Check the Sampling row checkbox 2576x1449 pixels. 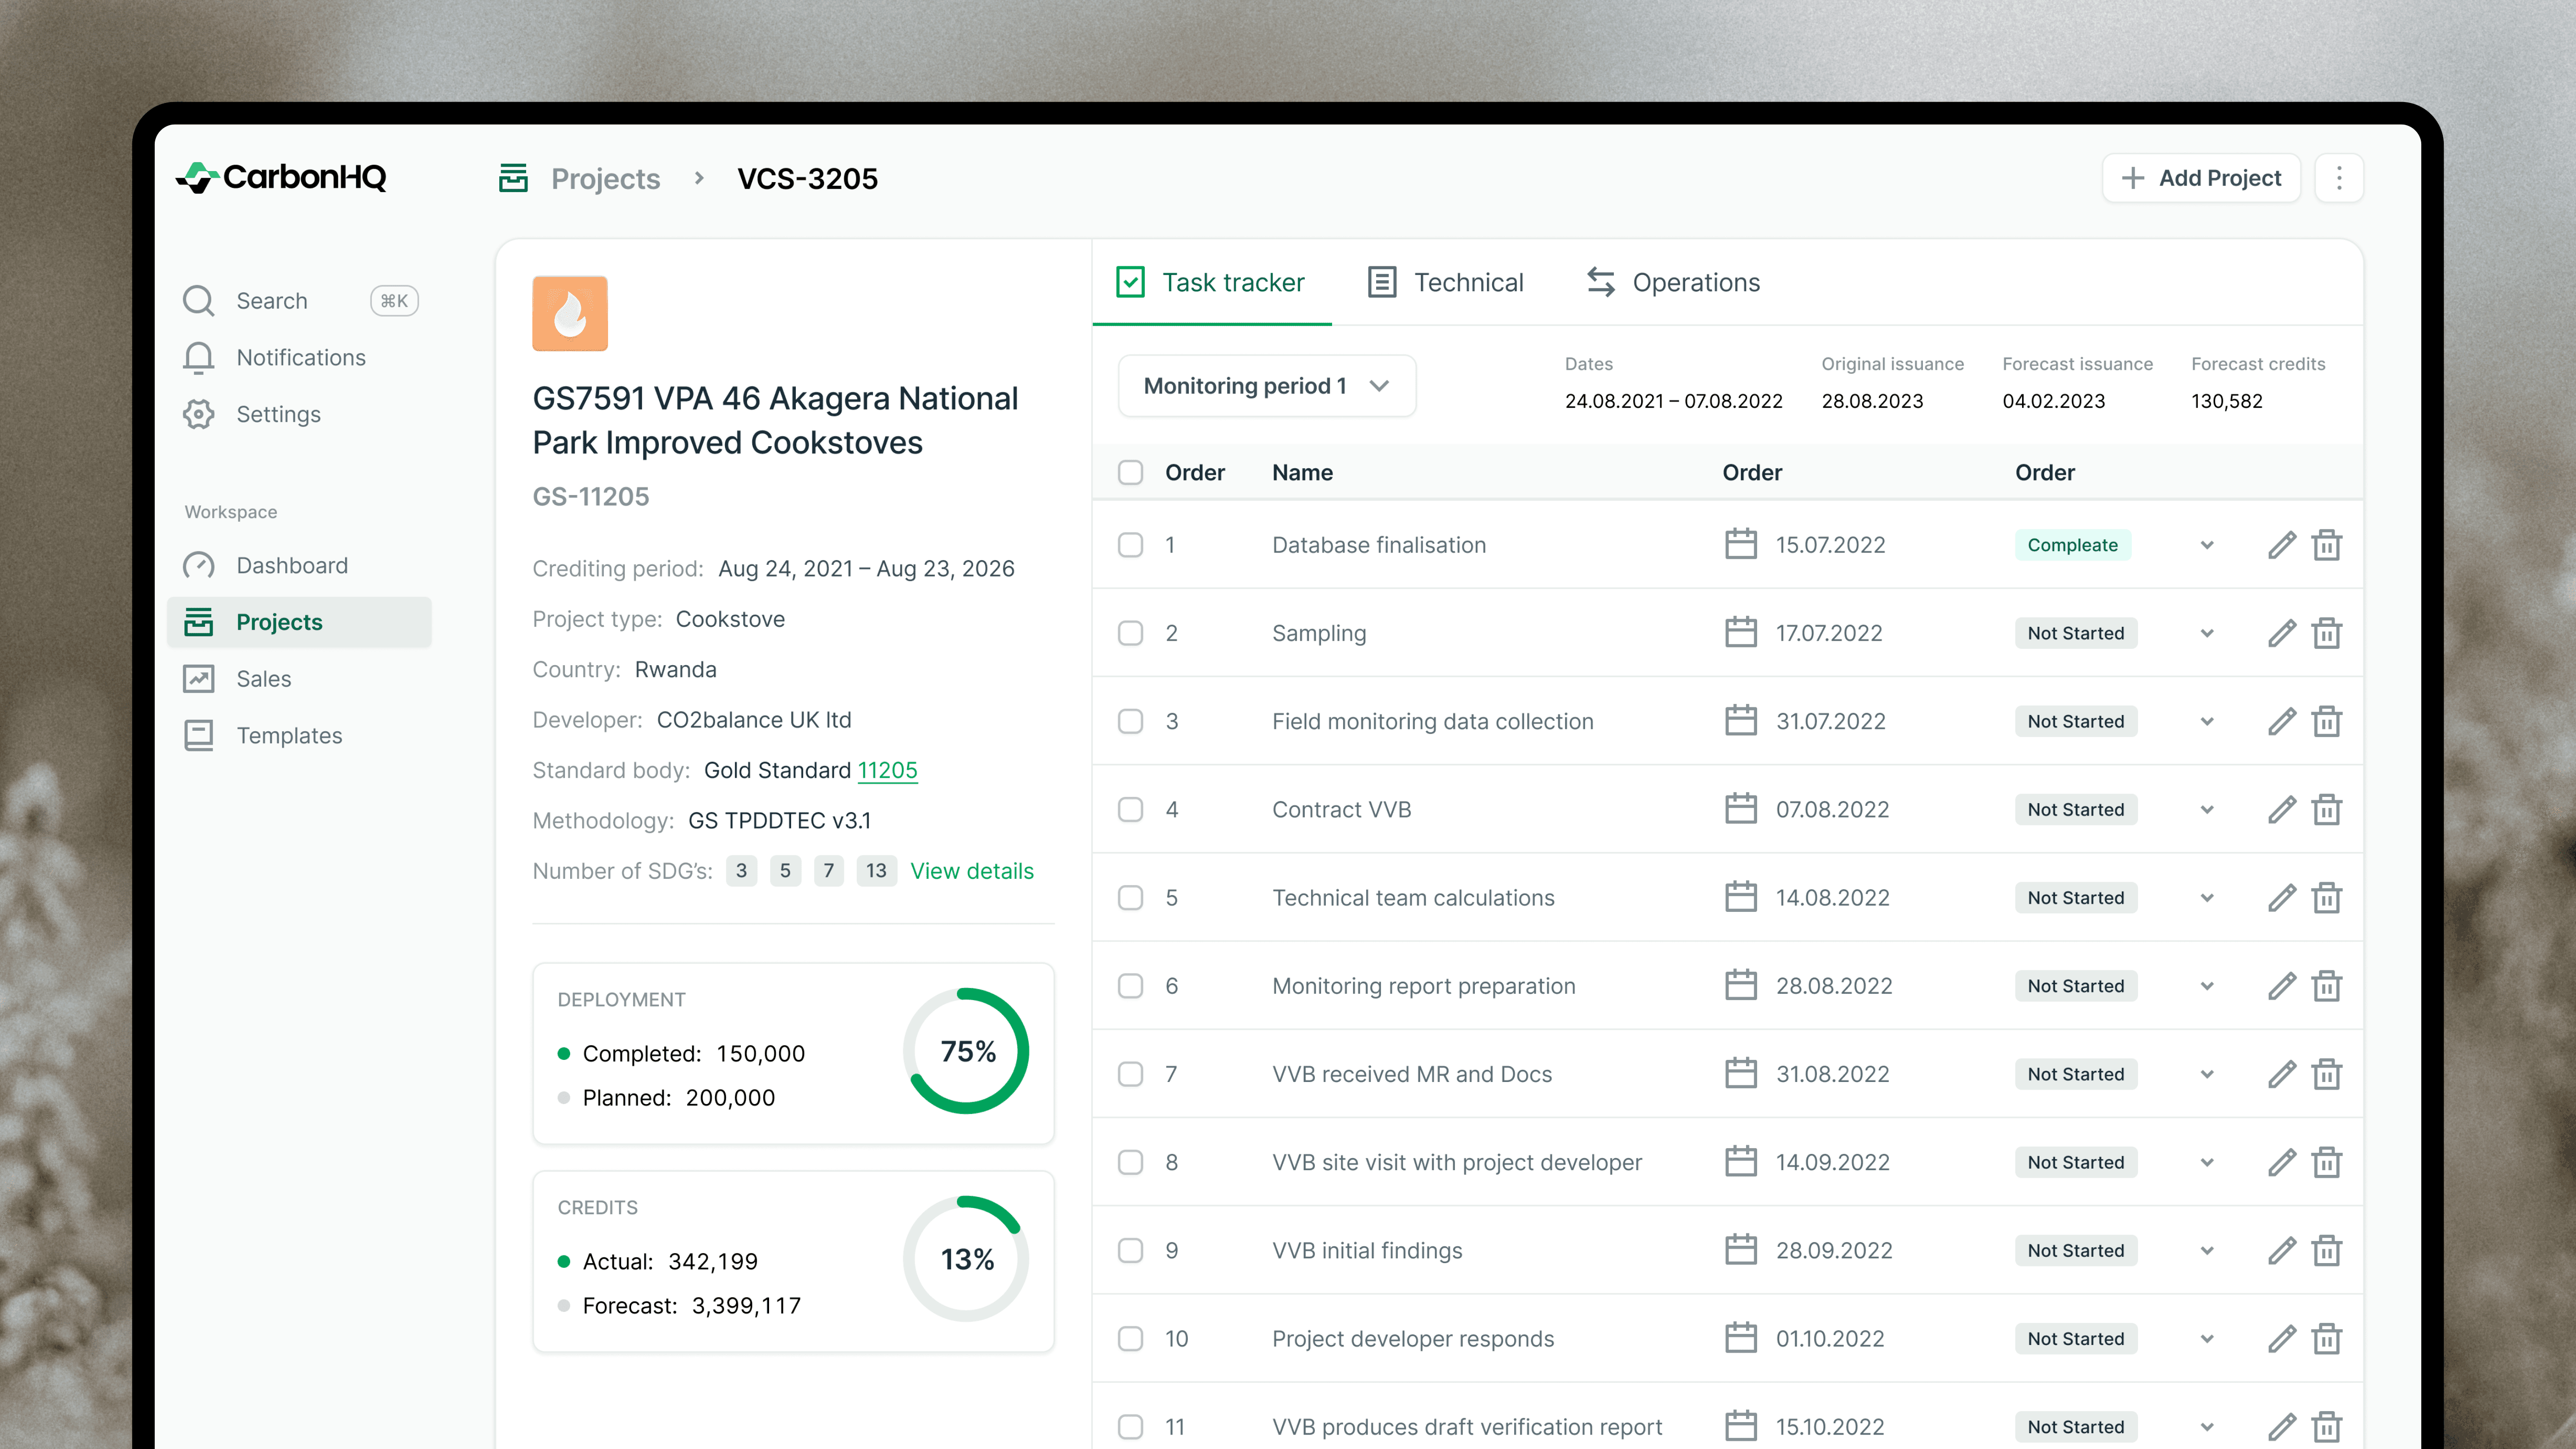tap(1130, 633)
